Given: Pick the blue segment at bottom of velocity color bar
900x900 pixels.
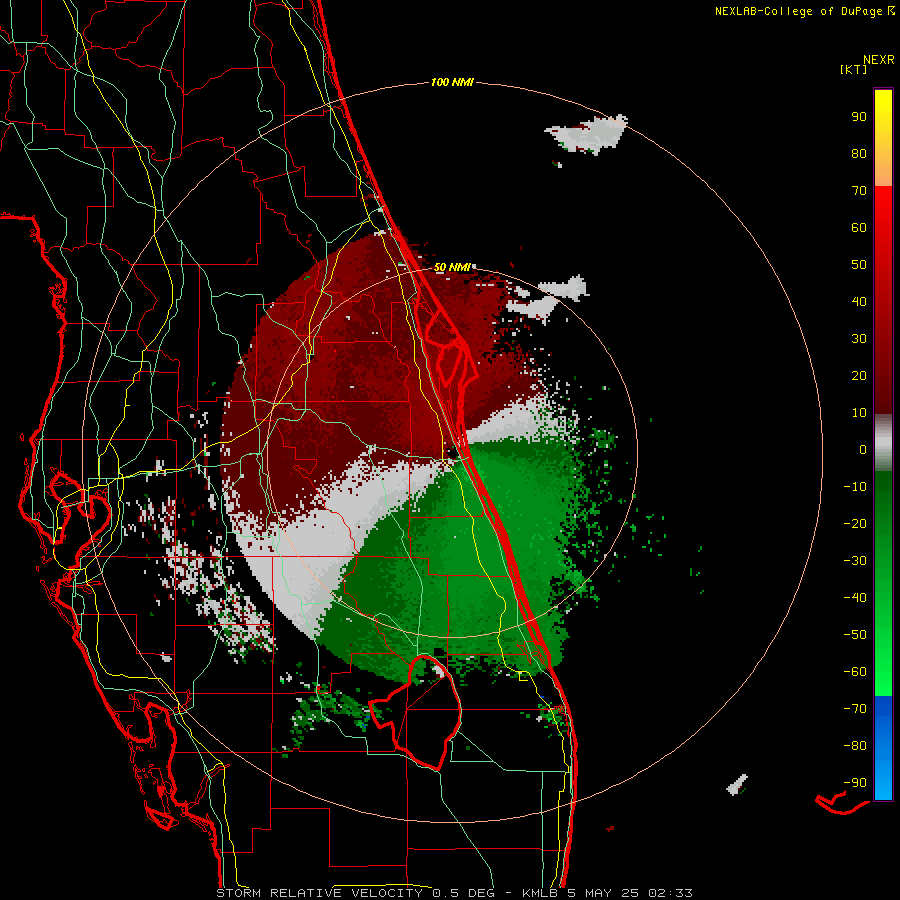Looking at the screenshot, I should point(883,748).
